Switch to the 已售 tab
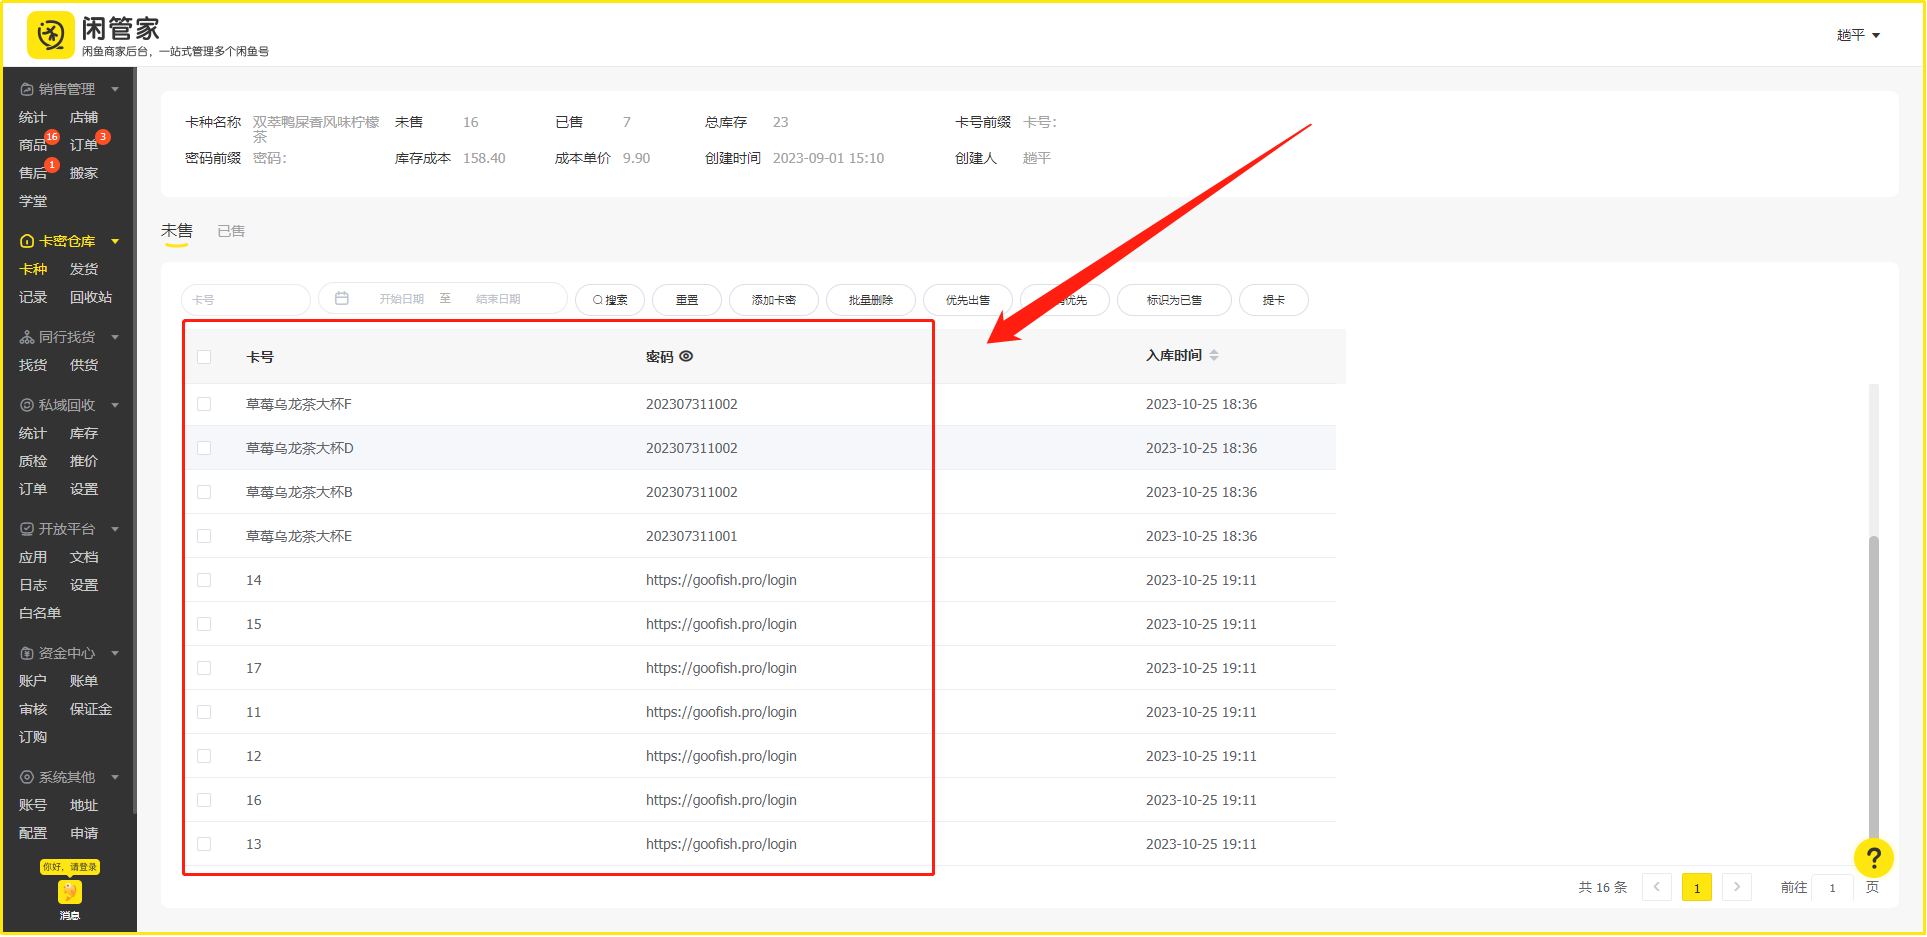The image size is (1927, 937). pos(231,231)
